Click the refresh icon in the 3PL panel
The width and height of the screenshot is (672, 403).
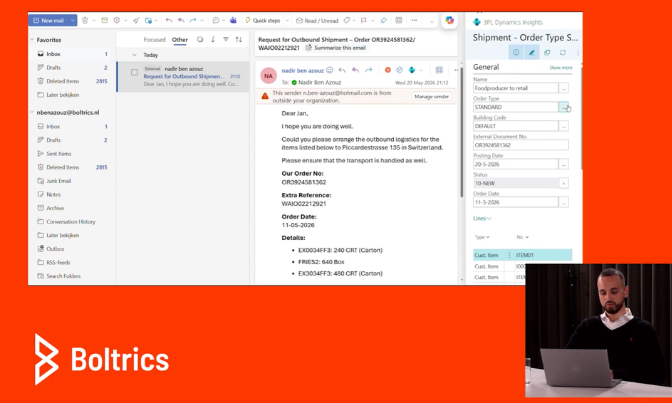coord(563,52)
